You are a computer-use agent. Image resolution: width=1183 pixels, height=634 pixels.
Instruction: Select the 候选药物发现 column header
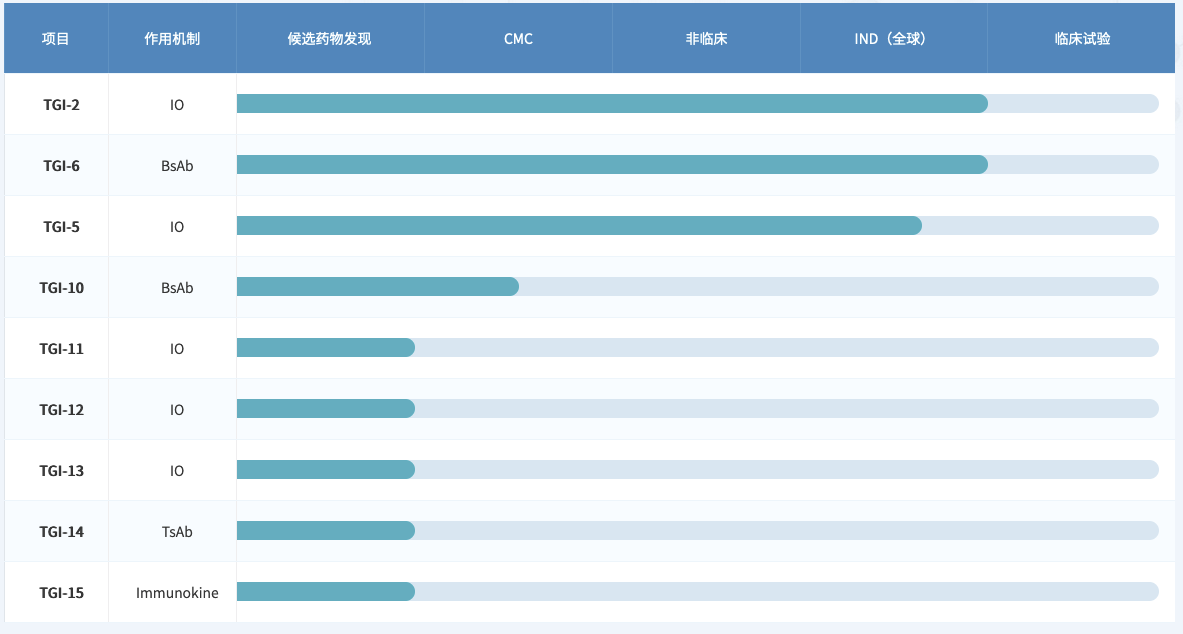330,37
